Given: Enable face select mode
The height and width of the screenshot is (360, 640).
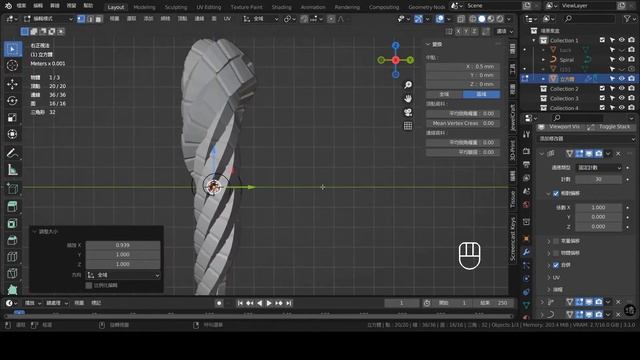Looking at the screenshot, I should pyautogui.click(x=98, y=19).
